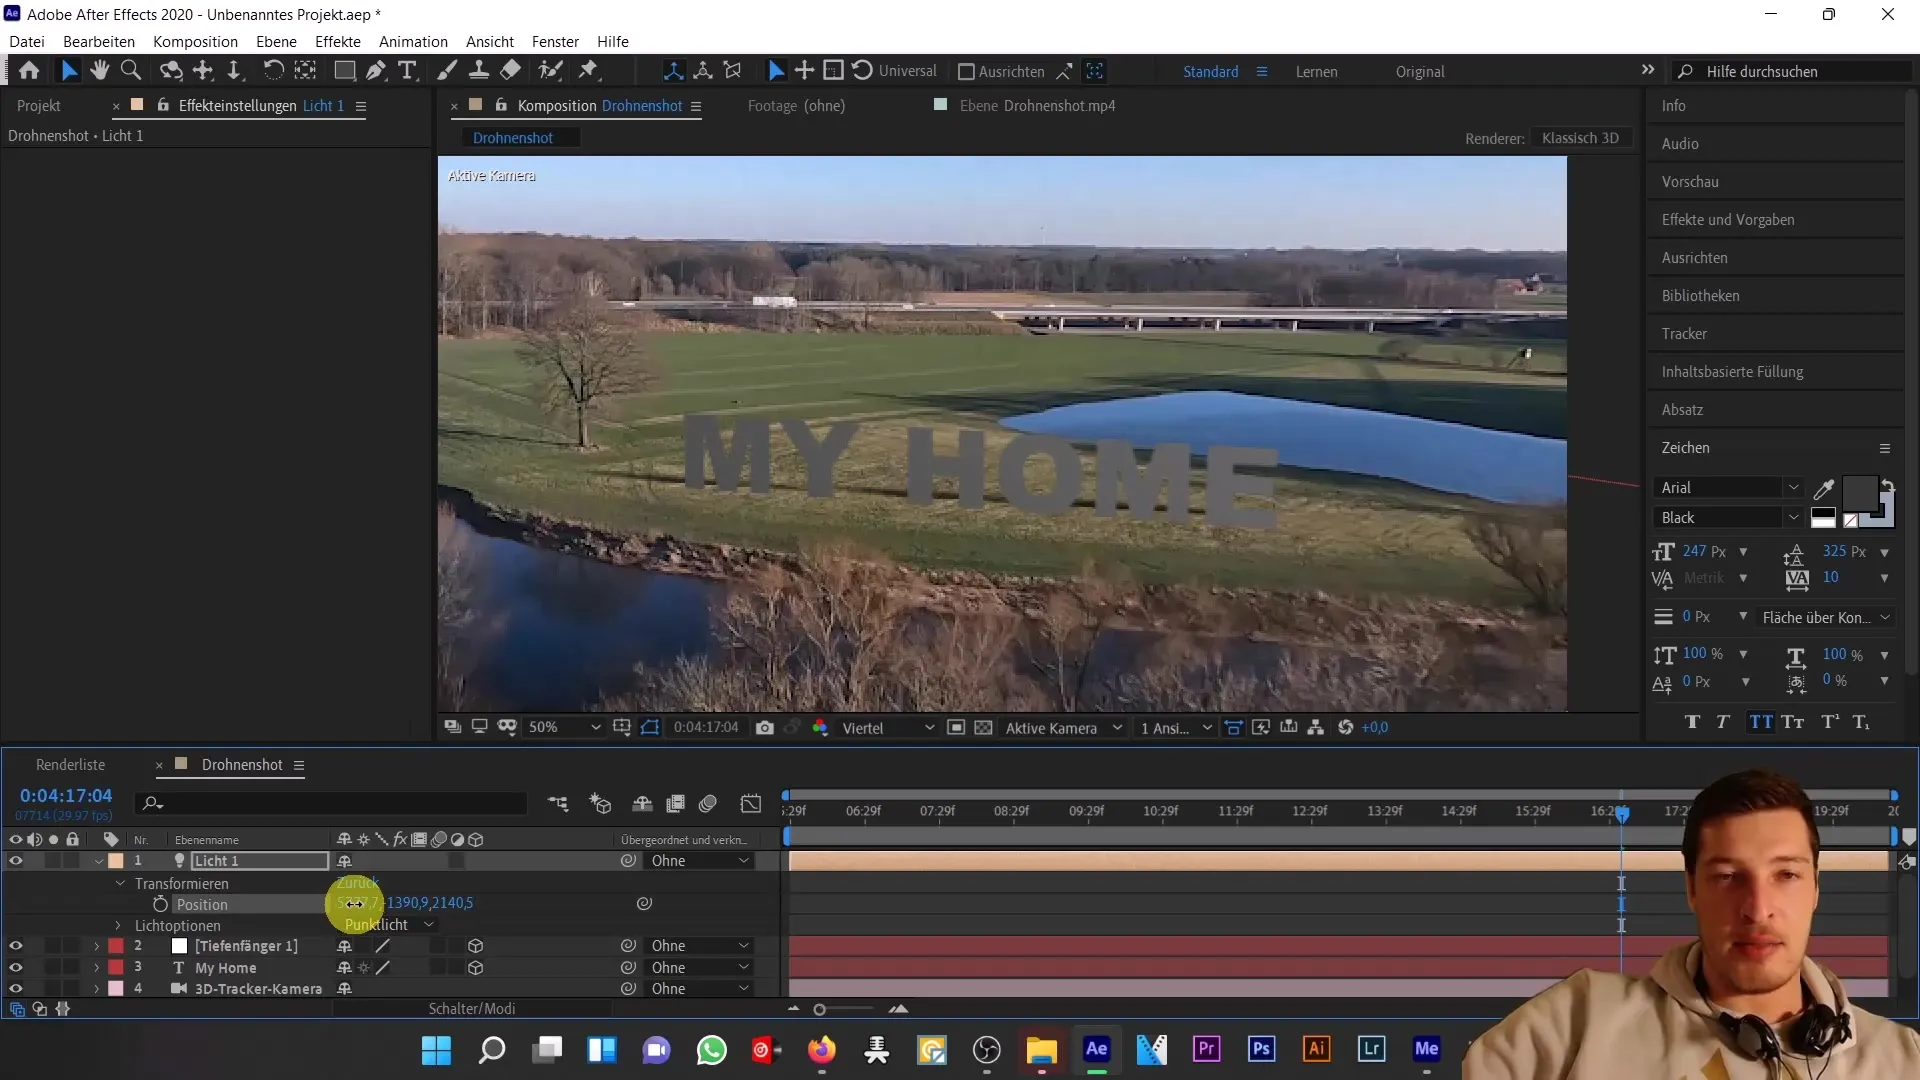
Task: Open the Effekte menu in menu bar
Action: [x=338, y=41]
